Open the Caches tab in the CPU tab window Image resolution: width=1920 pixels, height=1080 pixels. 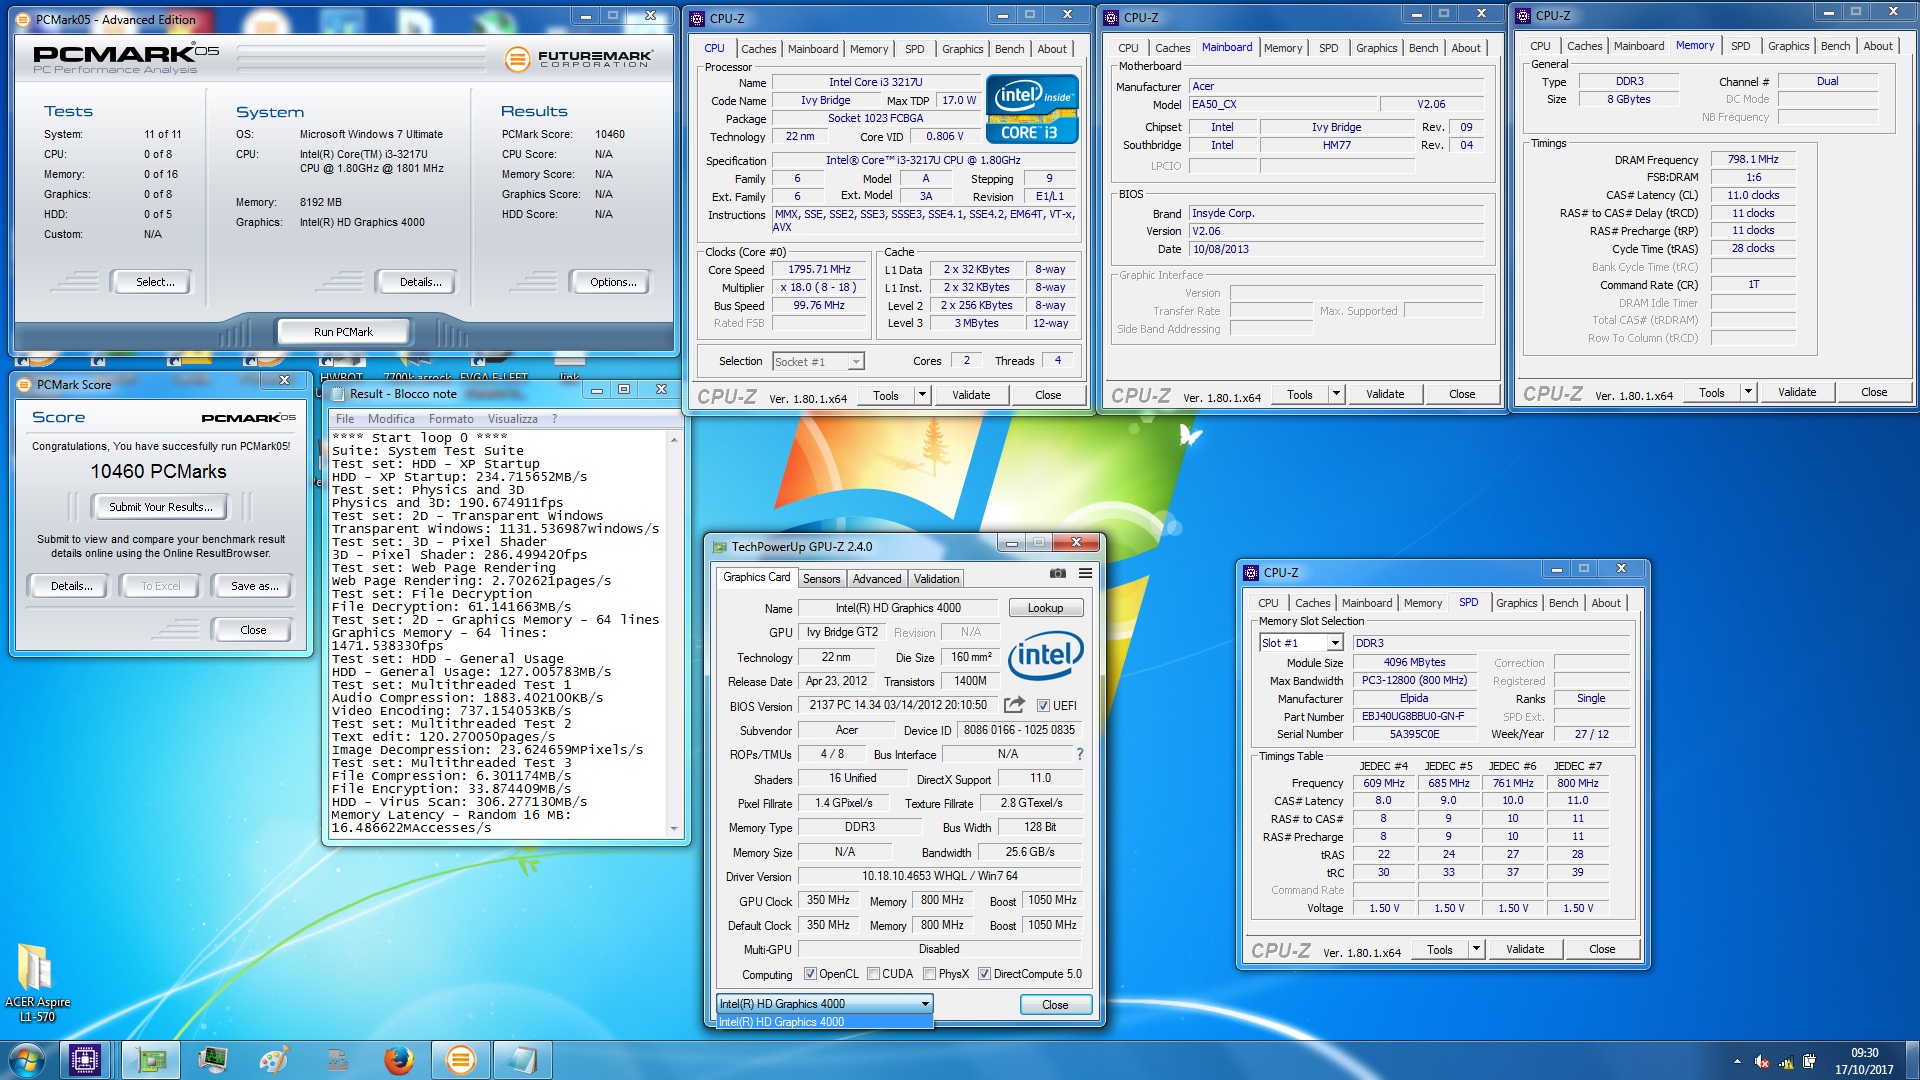(758, 49)
